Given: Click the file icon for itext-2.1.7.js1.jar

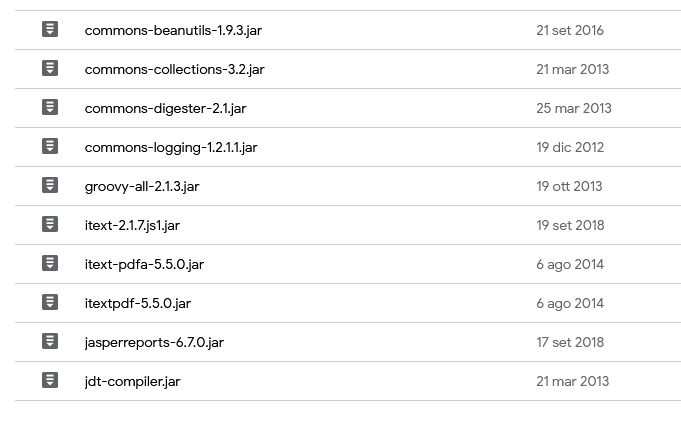Looking at the screenshot, I should [x=50, y=225].
